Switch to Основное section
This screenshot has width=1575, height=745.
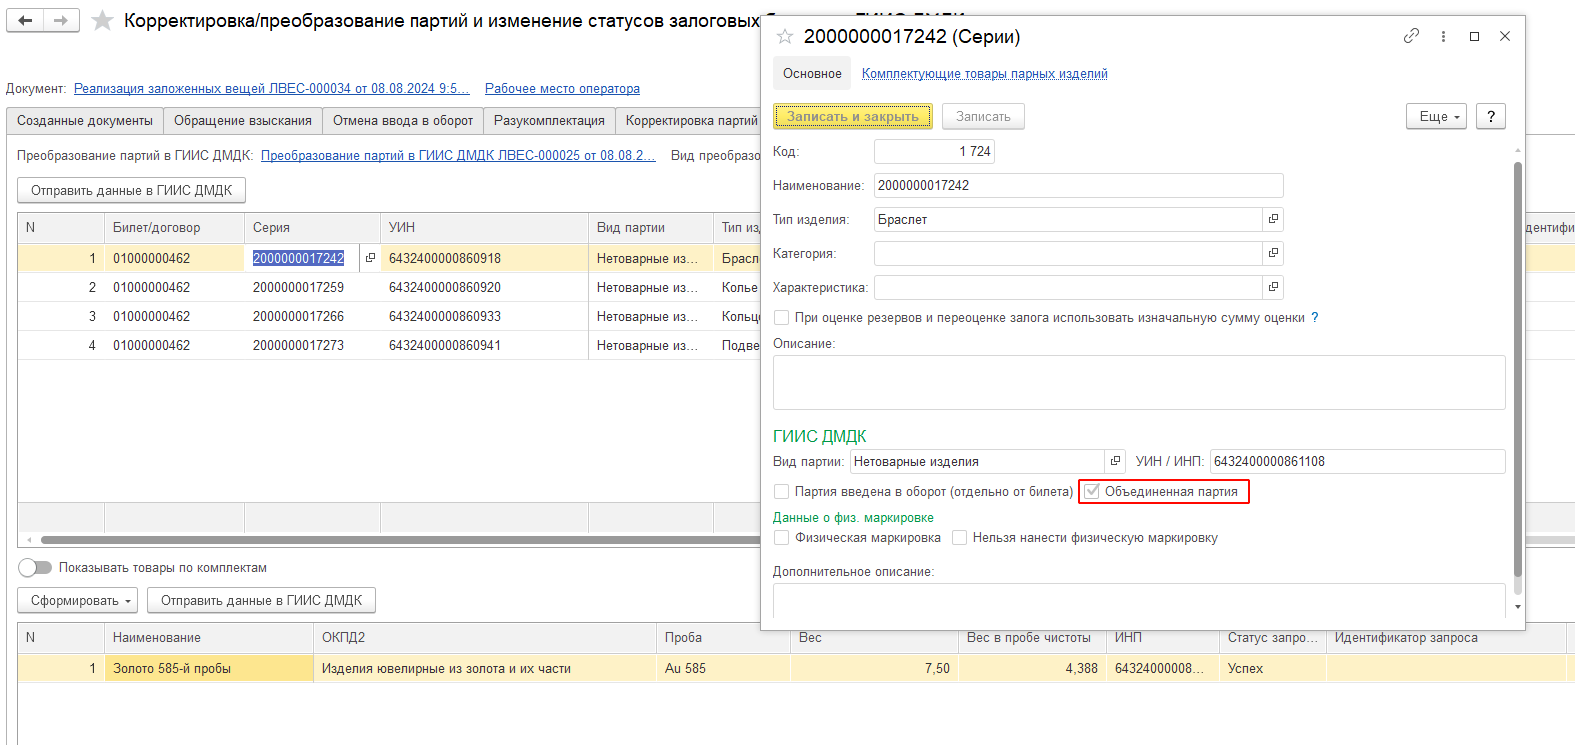click(812, 73)
